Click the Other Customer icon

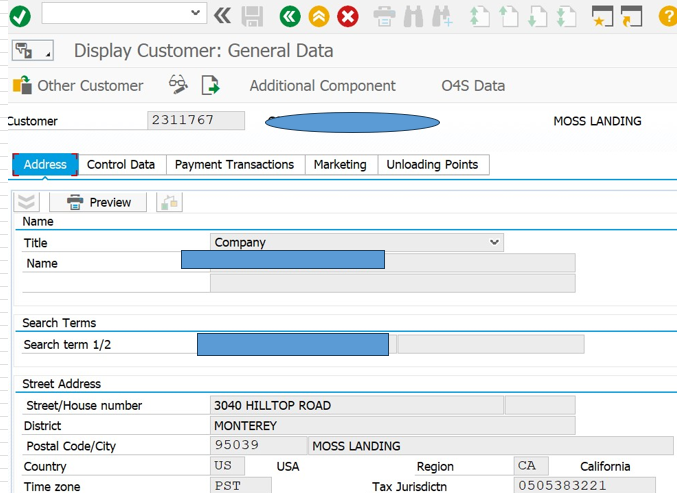pos(22,86)
